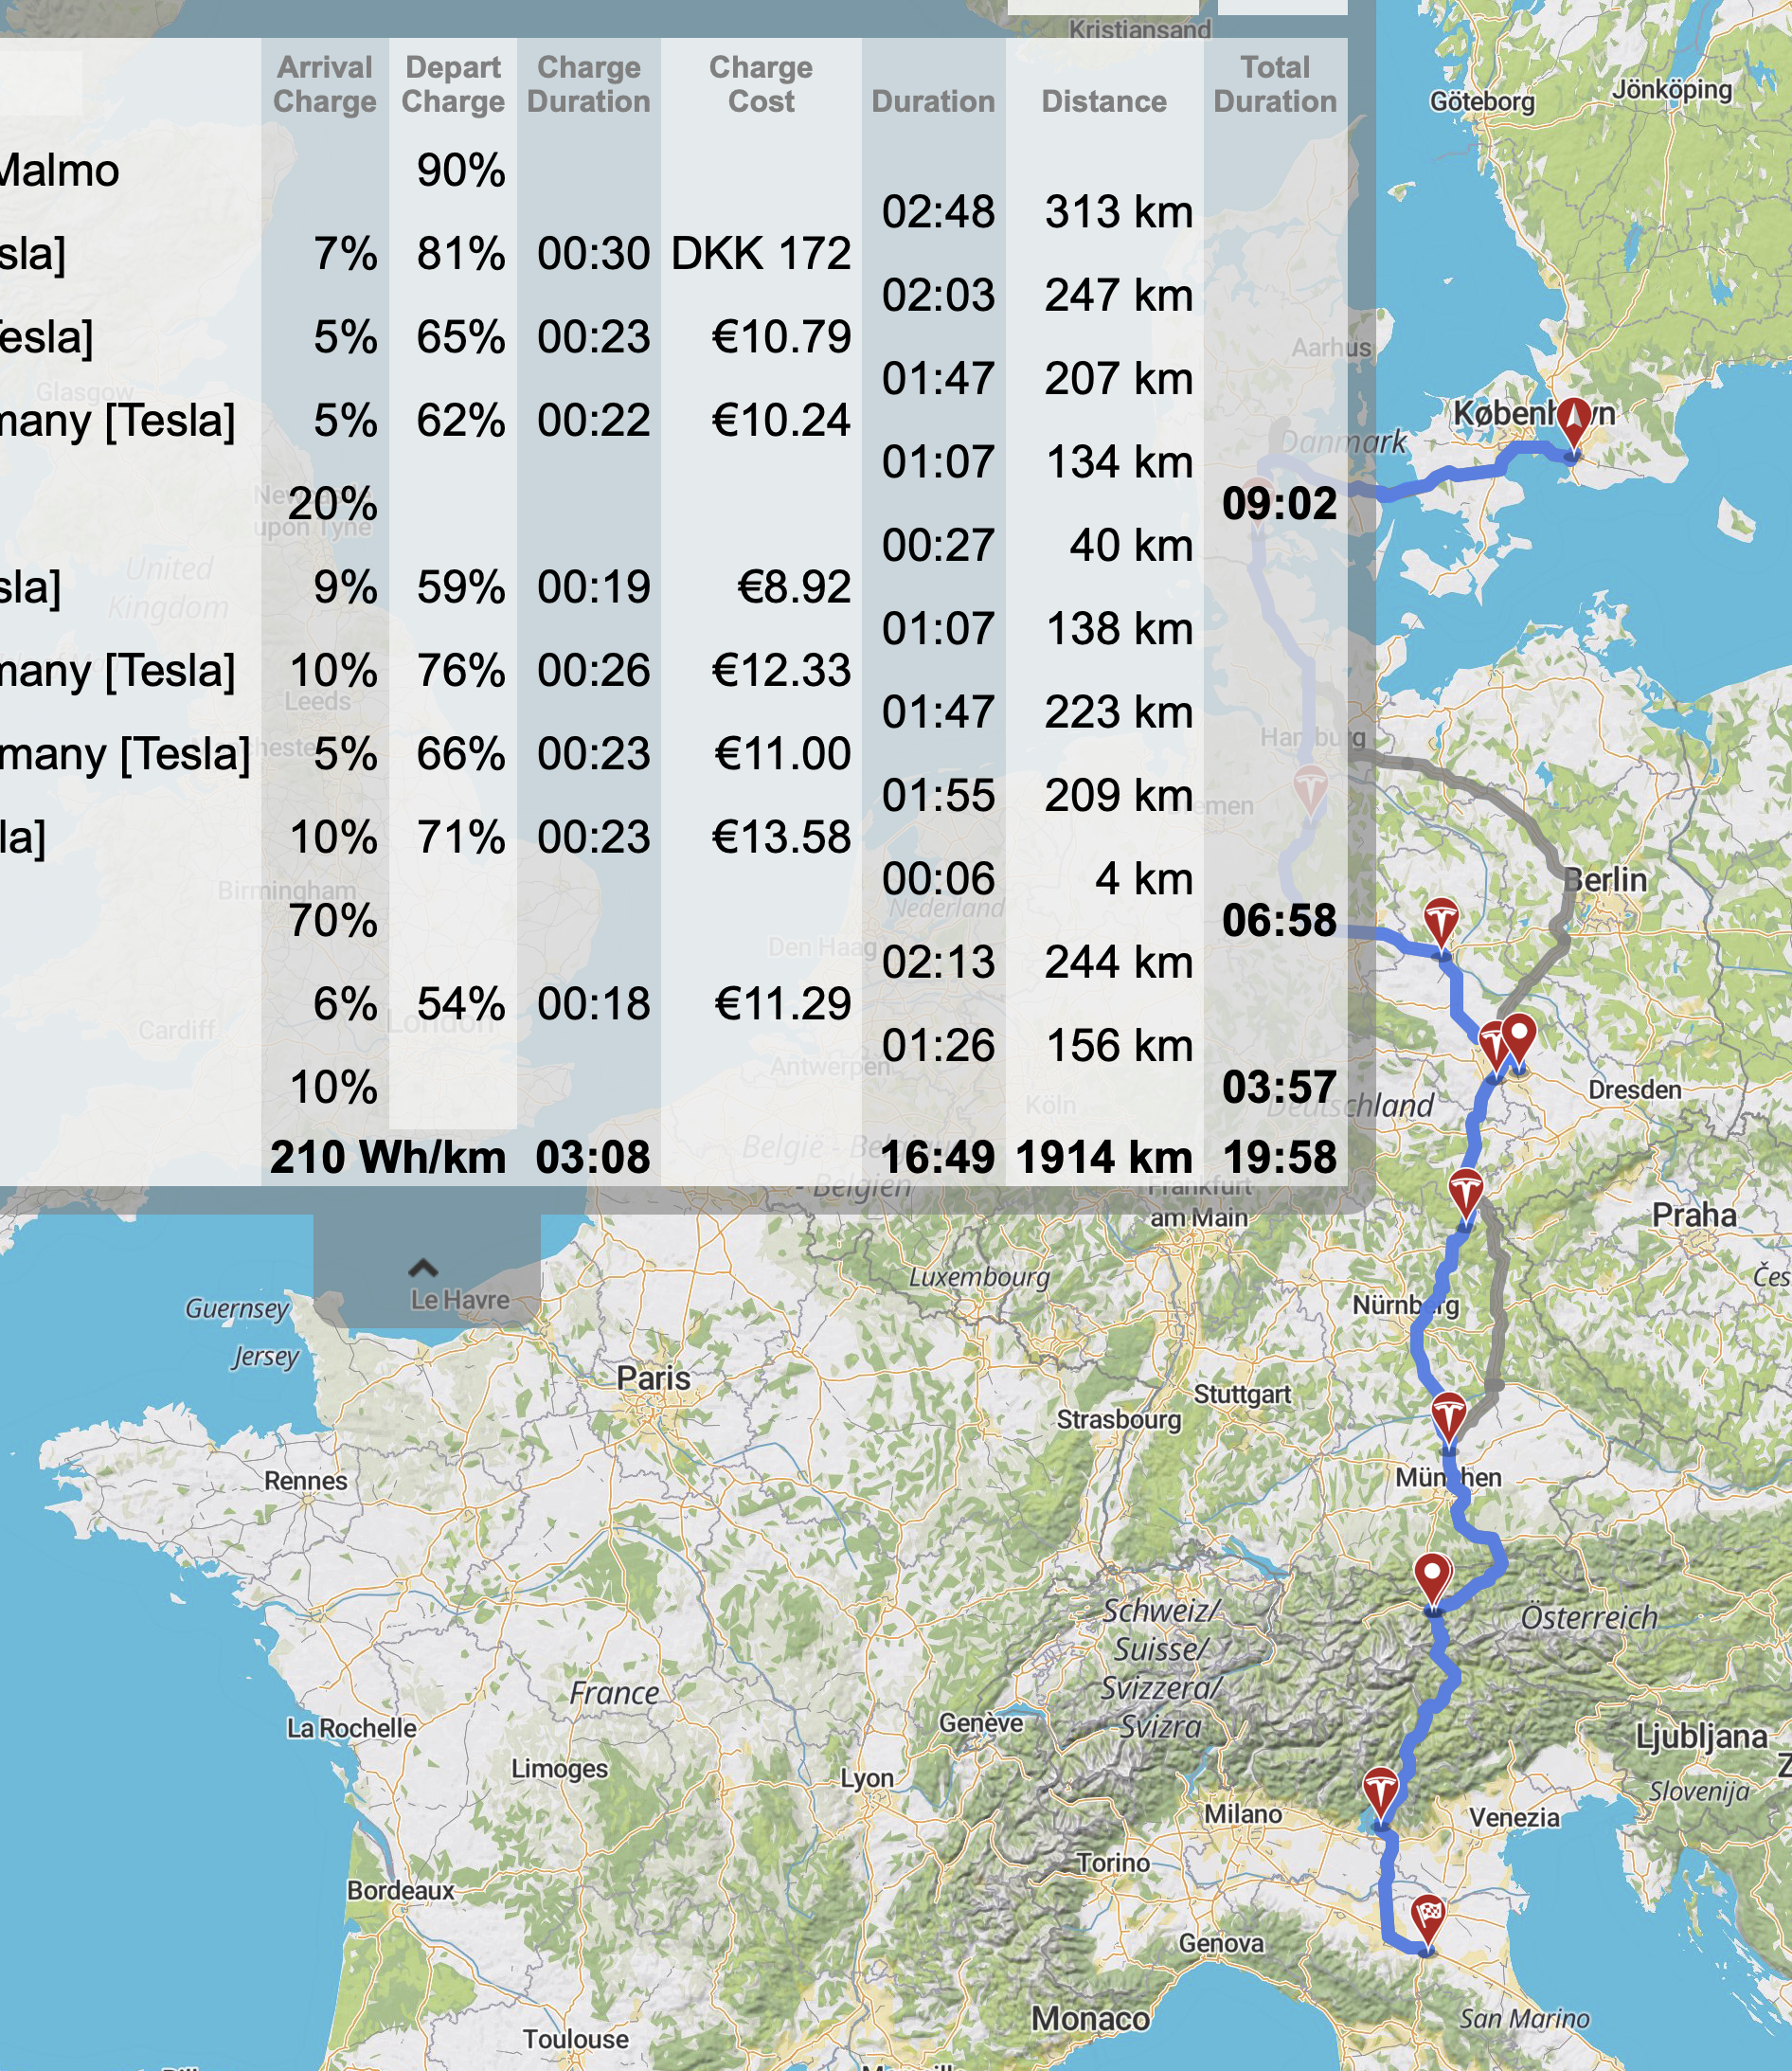
Task: Select the Tesla Supercharger marker west of Berlin
Action: coord(1441,926)
